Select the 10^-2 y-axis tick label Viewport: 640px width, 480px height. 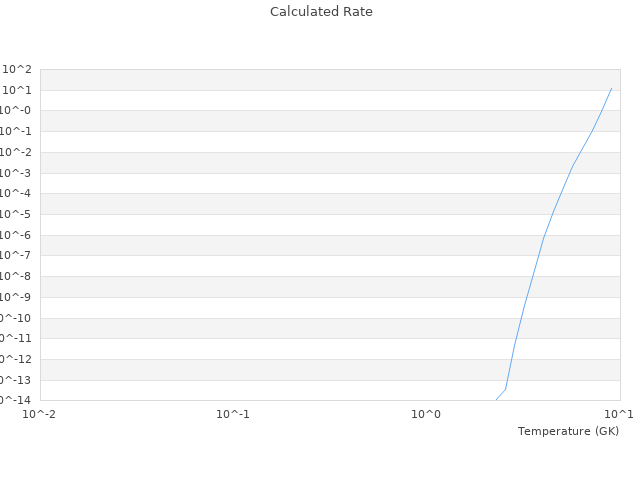click(x=16, y=152)
